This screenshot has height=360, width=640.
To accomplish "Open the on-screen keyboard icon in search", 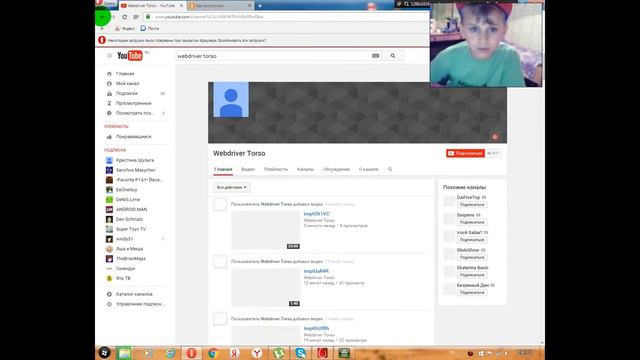I will click(376, 56).
